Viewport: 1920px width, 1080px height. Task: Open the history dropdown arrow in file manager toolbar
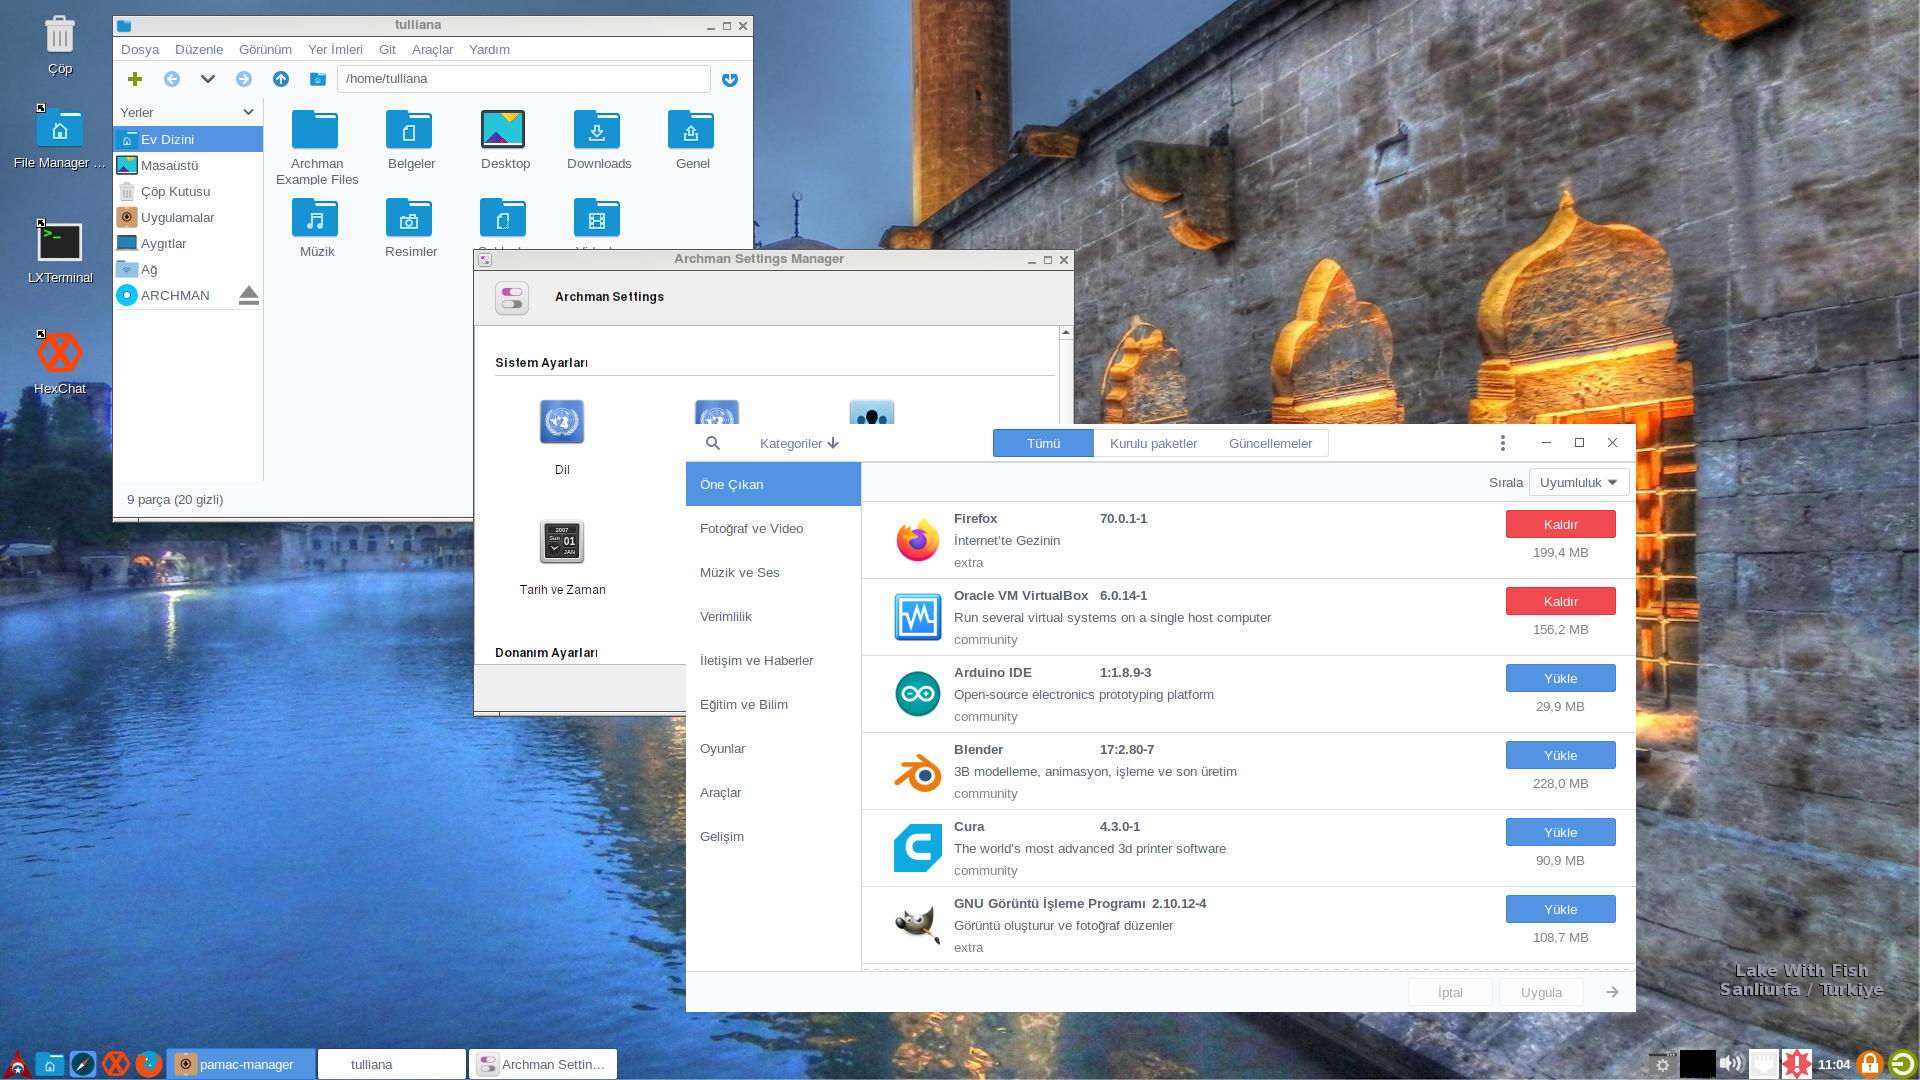coord(208,79)
